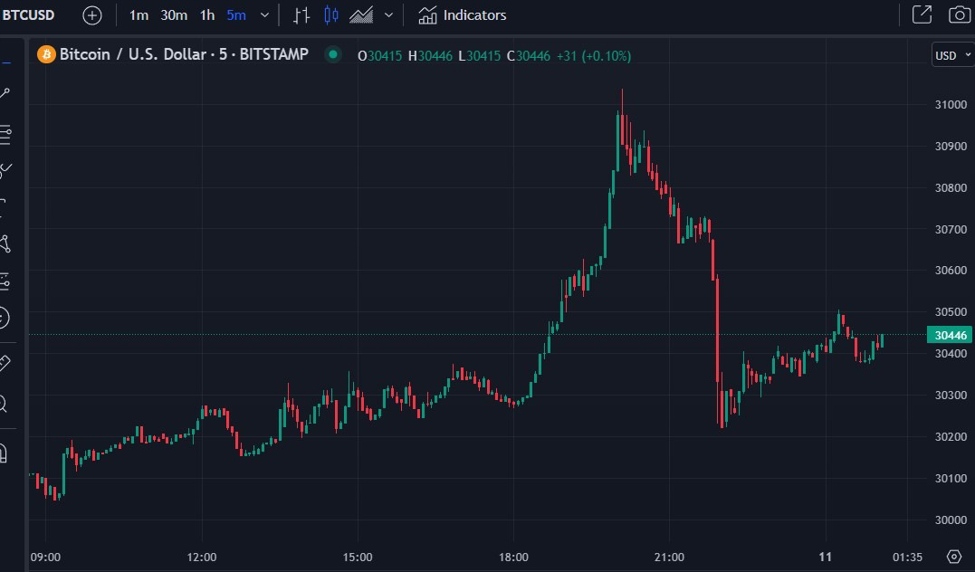The image size is (975, 572).
Task: Click the 30100 price axis label
Action: (951, 479)
